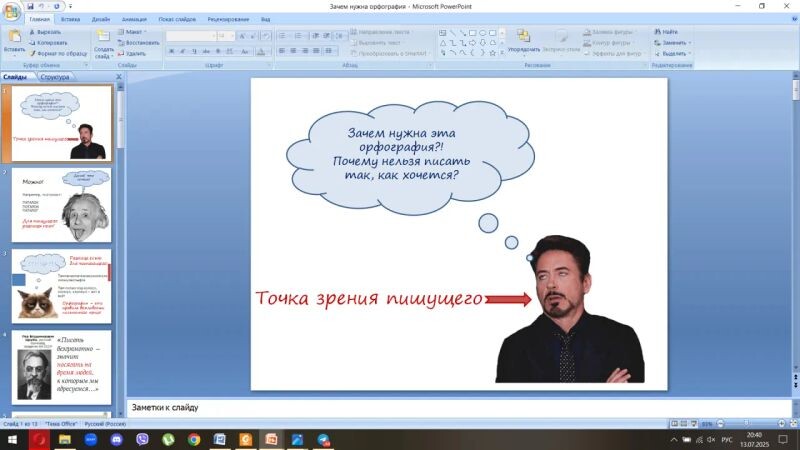Click Вырезать (Cut) in the clipboard group

coord(45,32)
